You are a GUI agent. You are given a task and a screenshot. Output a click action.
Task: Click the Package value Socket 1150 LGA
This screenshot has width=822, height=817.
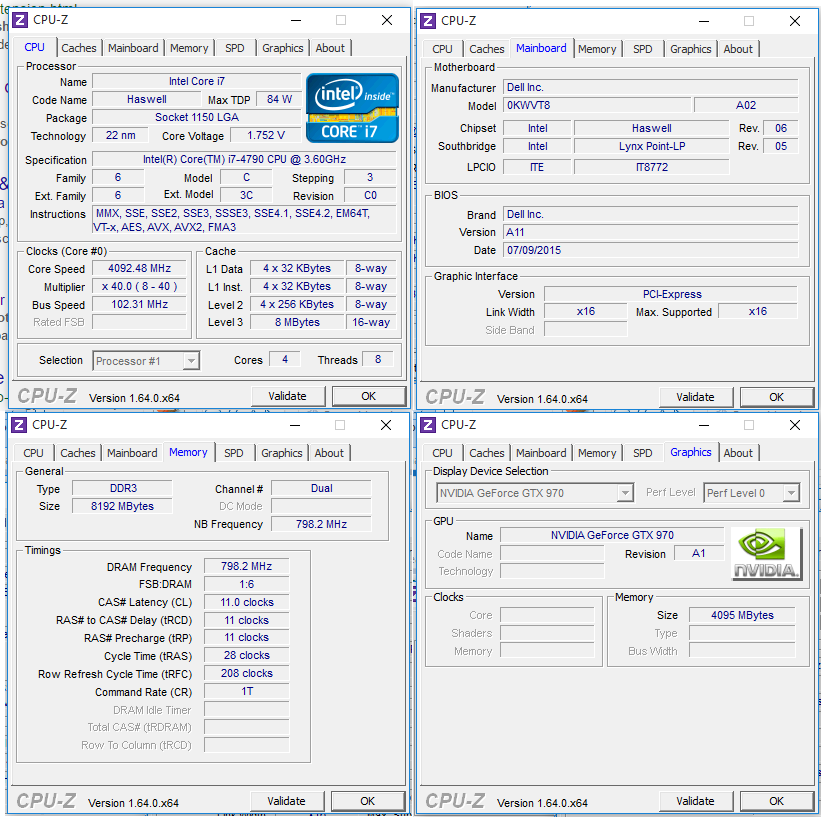point(197,117)
